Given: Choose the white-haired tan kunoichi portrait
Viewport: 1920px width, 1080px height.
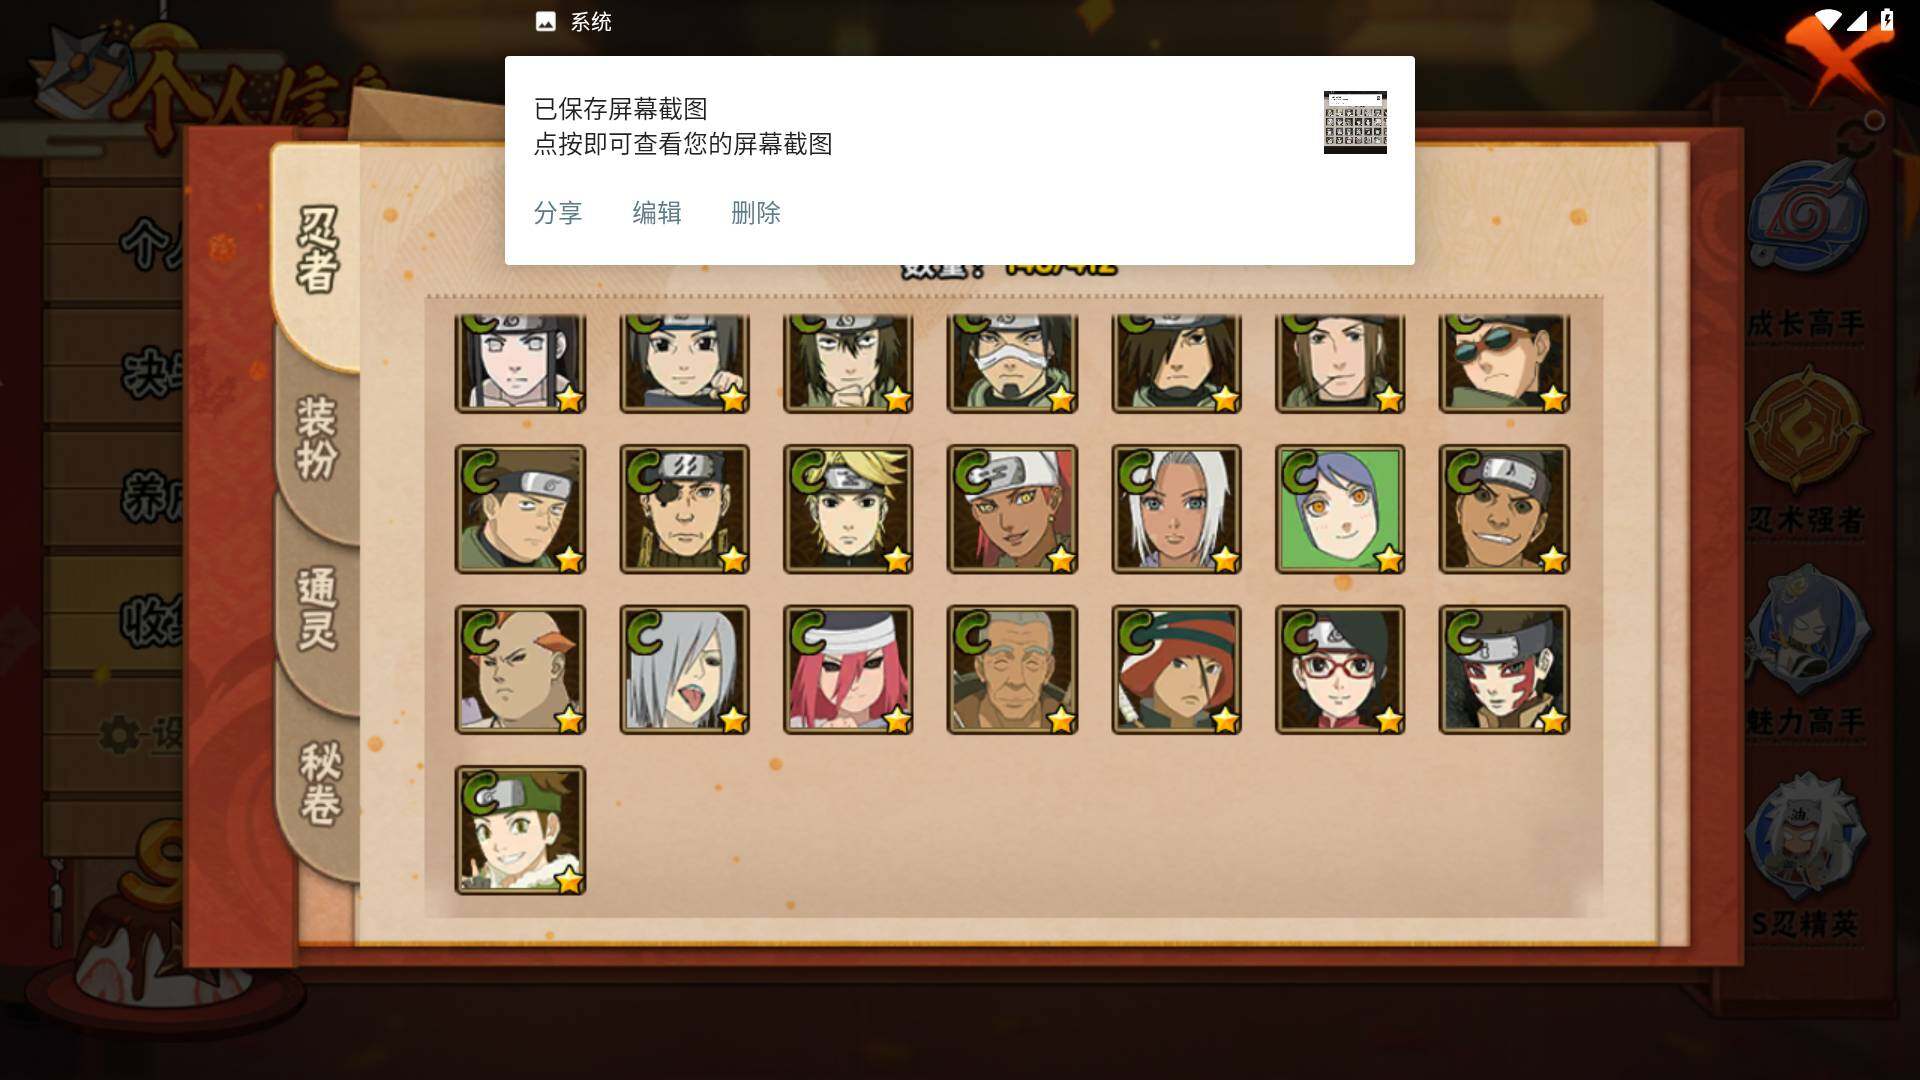Looking at the screenshot, I should click(x=1176, y=509).
